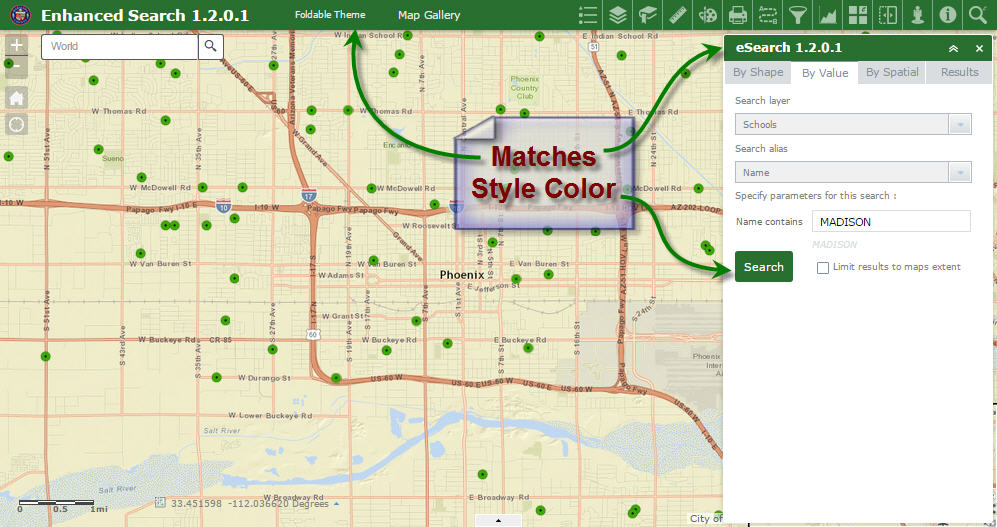Collapse the eSearch panel with double chevron

[x=953, y=48]
